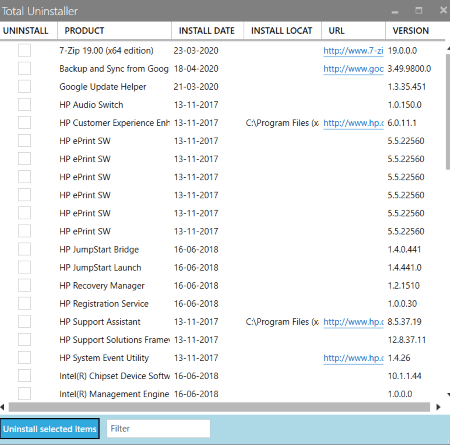Focus the Filter input field

158,428
